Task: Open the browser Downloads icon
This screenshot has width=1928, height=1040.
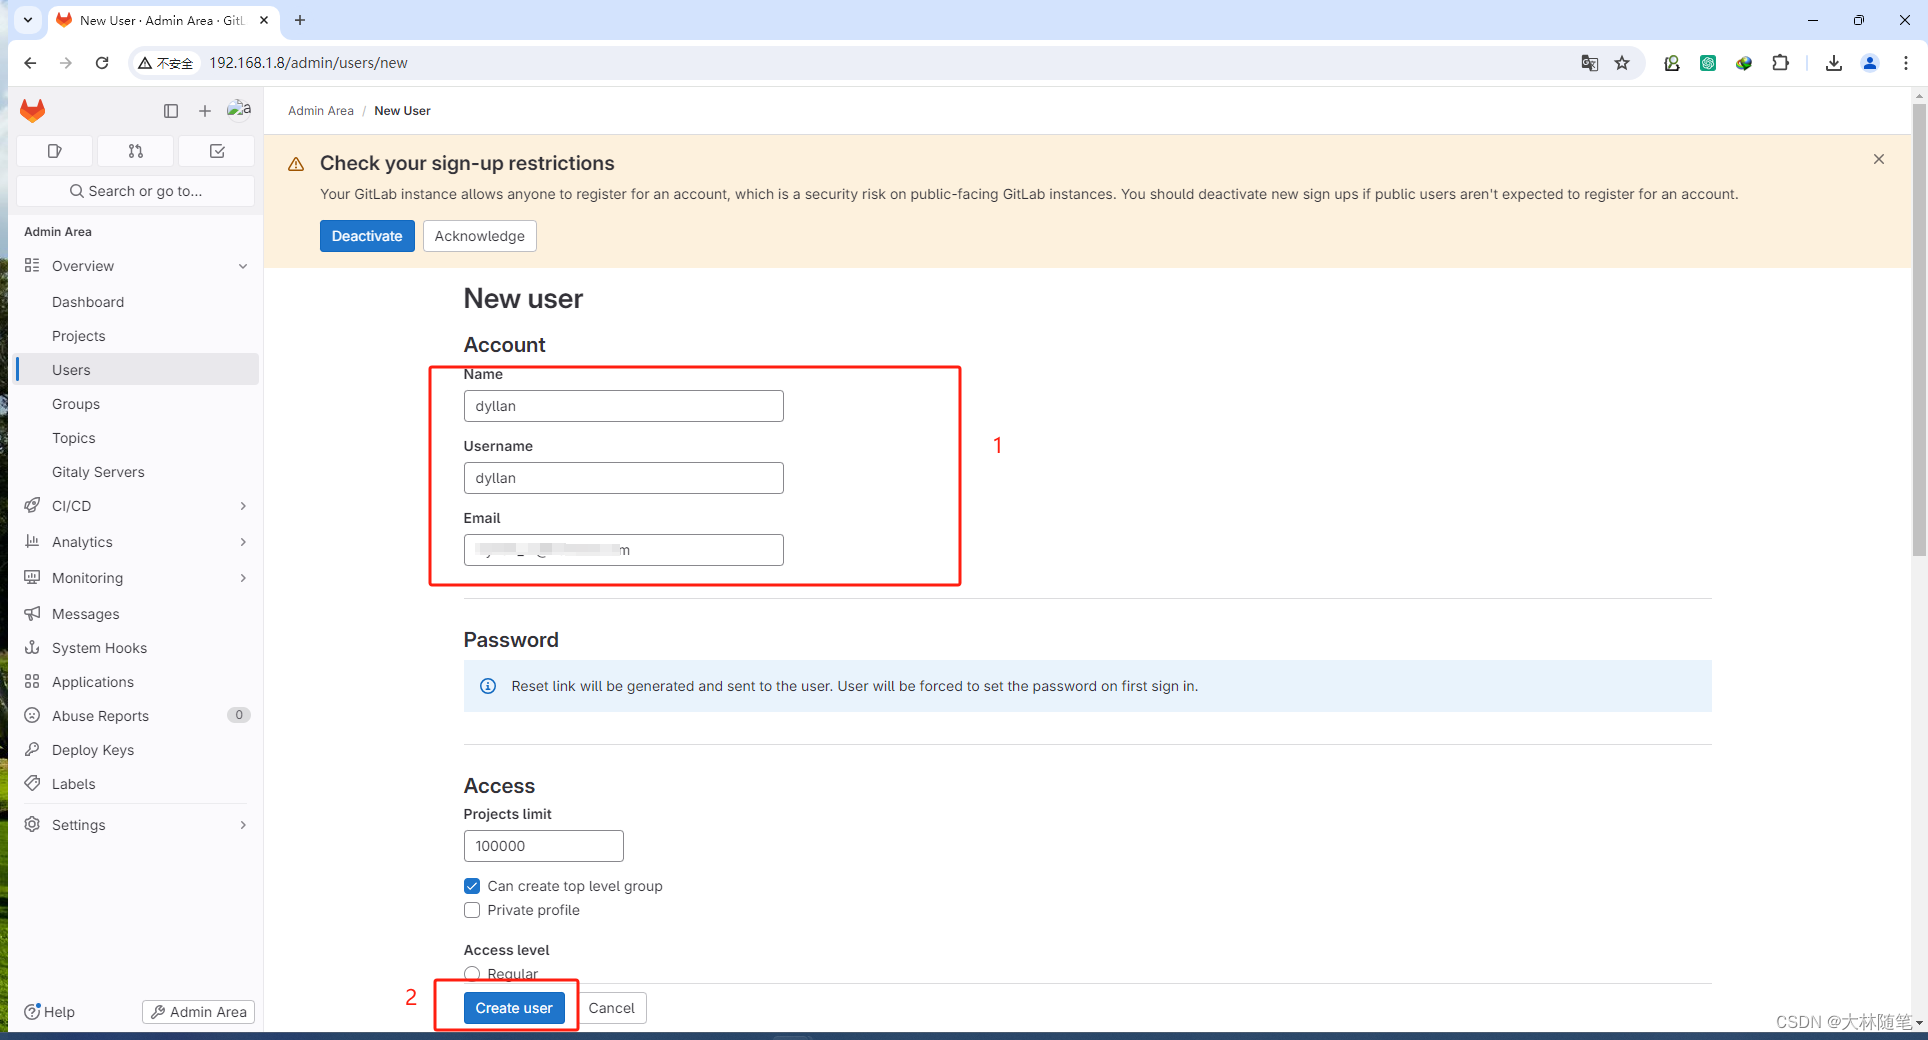Action: [1833, 62]
